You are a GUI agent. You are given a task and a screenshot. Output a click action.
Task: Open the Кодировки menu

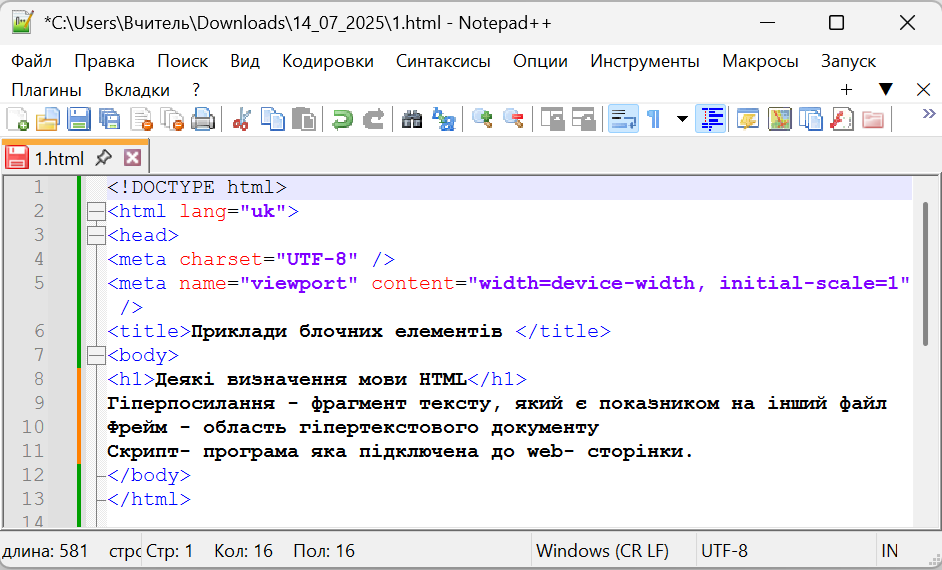point(327,61)
